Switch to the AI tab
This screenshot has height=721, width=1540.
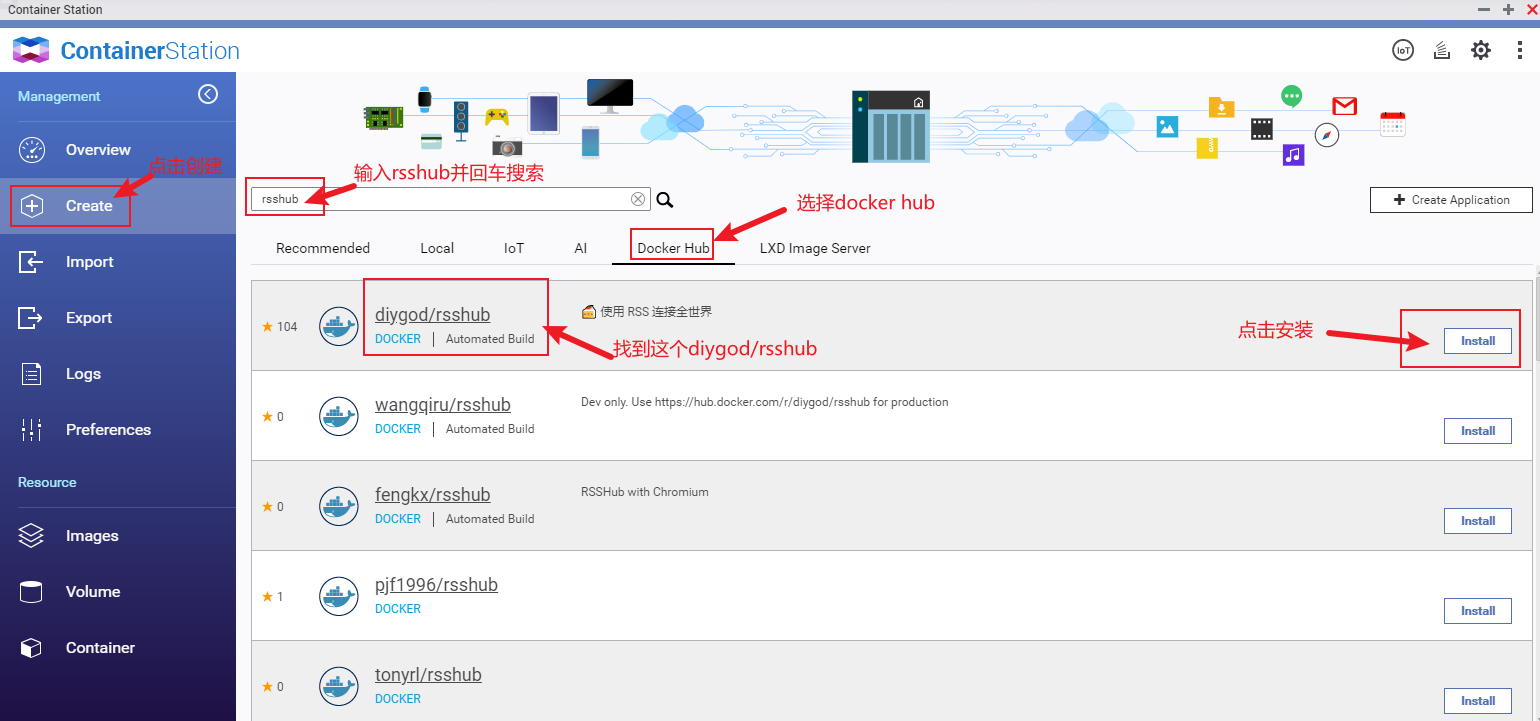(581, 248)
